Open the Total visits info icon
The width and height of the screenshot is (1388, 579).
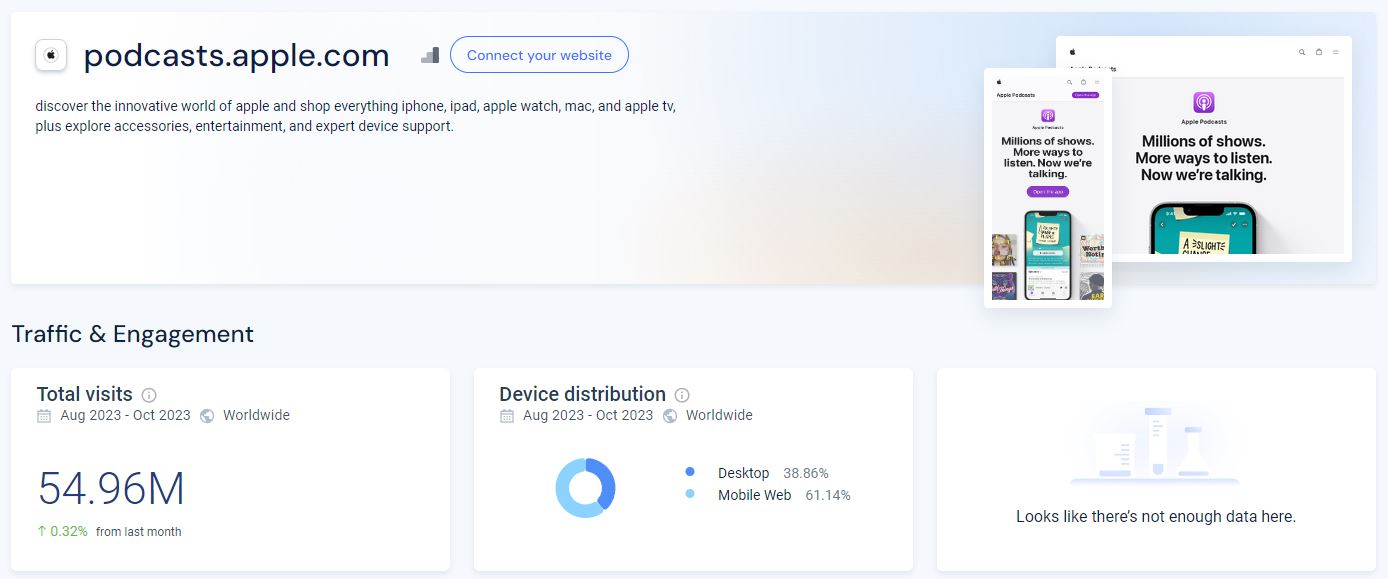(149, 395)
